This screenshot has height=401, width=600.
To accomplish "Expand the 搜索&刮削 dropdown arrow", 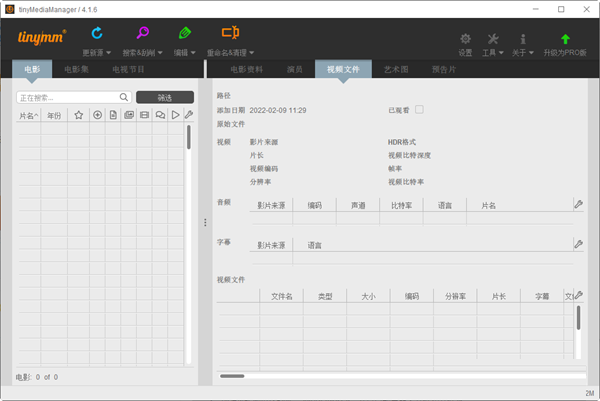I will 160,52.
